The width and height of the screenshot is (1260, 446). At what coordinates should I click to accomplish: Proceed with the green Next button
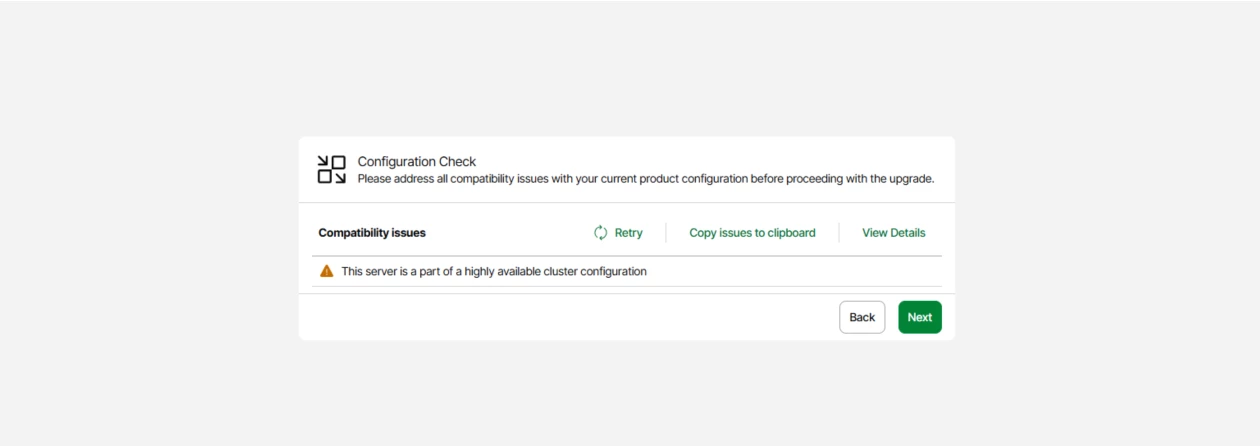click(x=919, y=317)
